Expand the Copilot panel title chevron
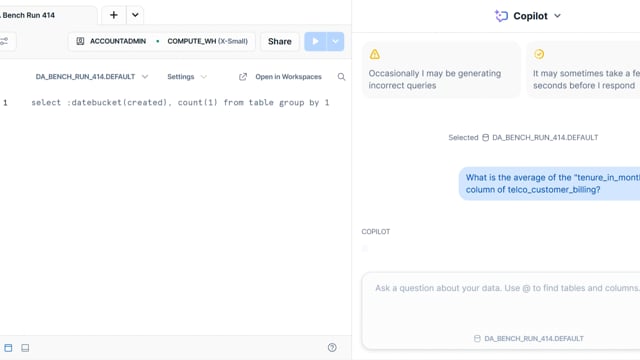The height and width of the screenshot is (360, 640). pos(558,16)
